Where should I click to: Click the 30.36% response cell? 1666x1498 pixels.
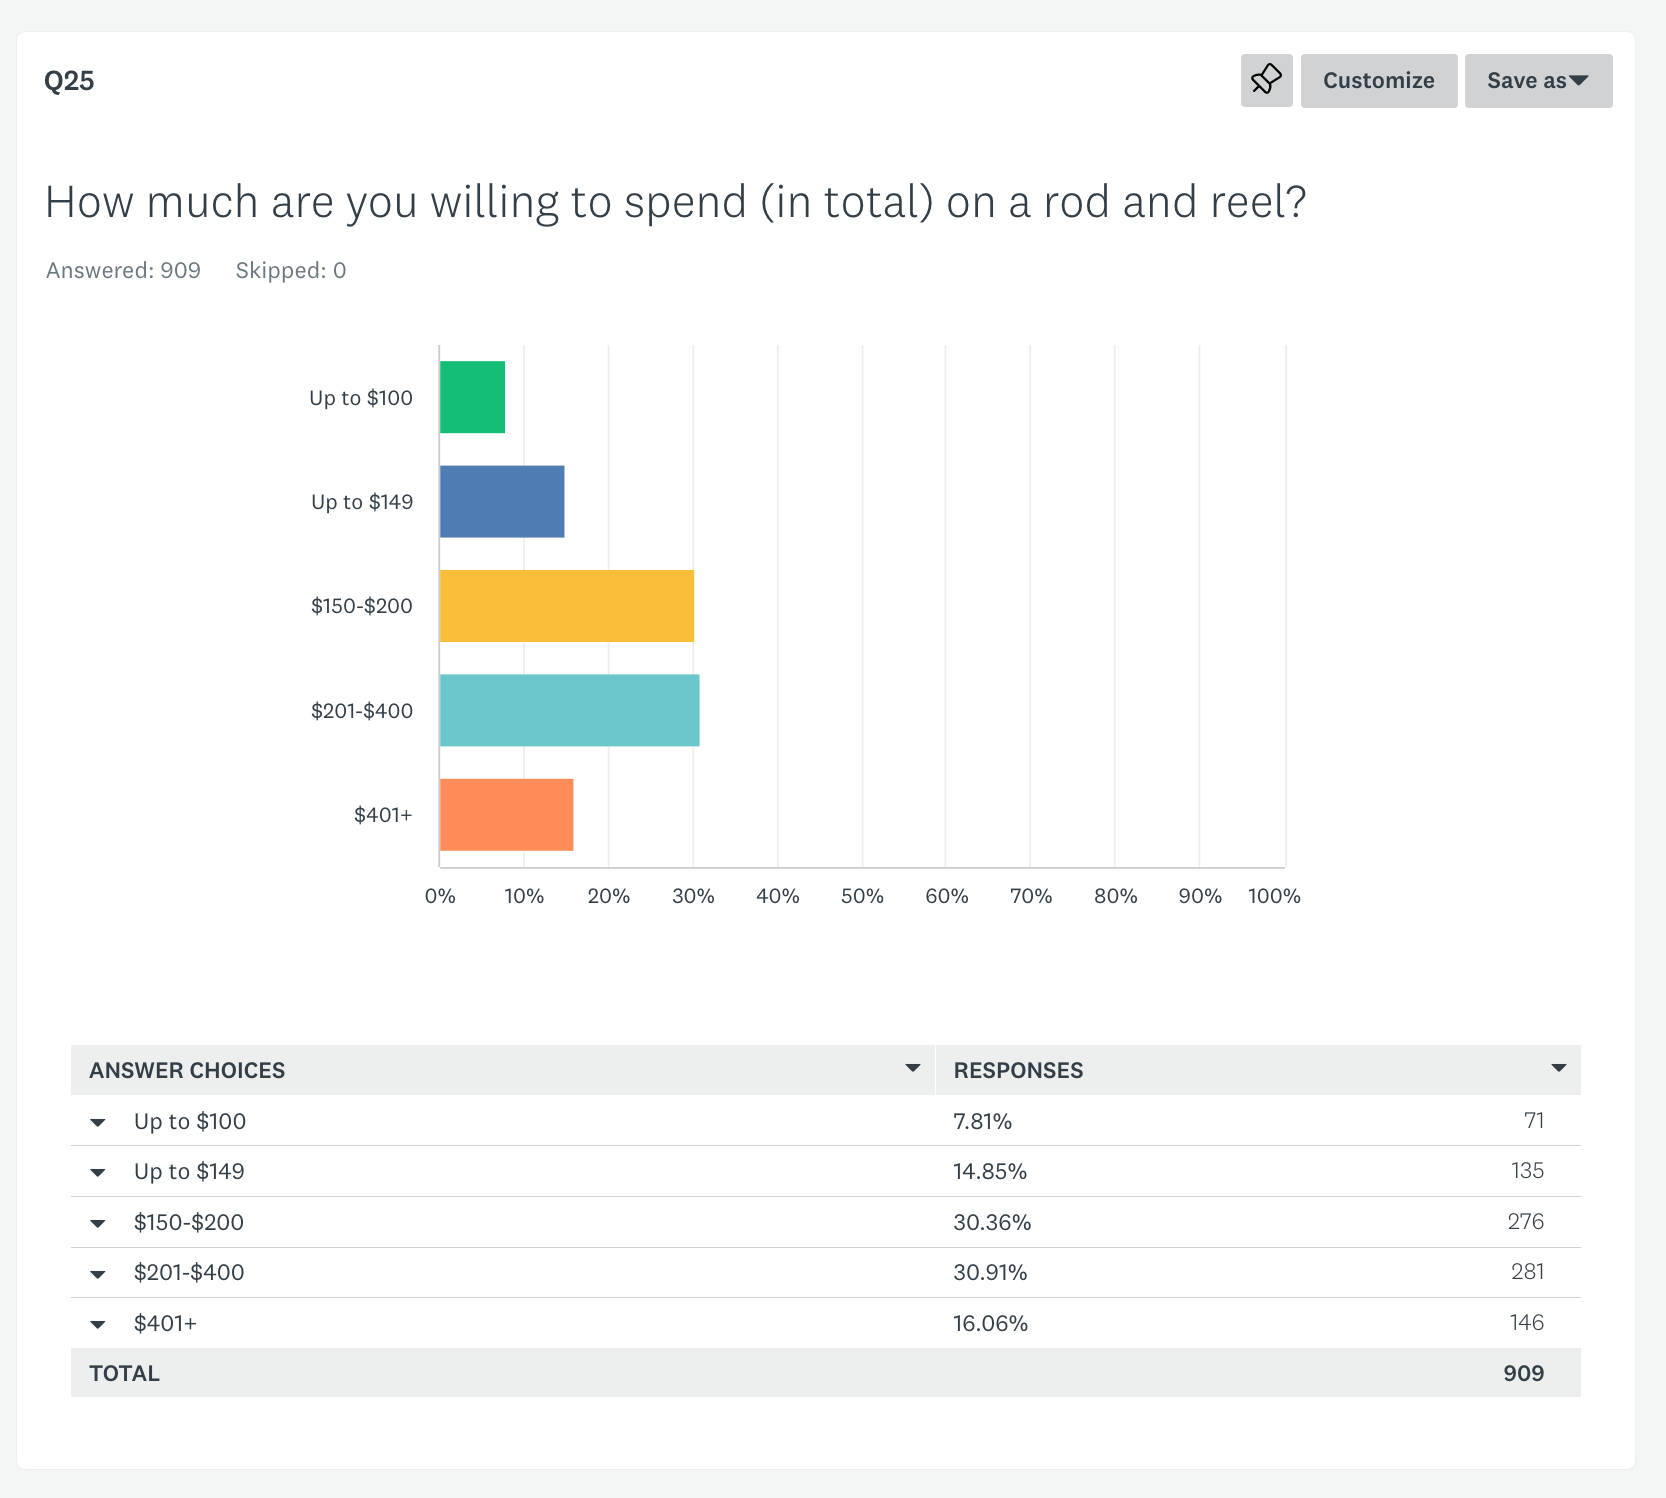(992, 1222)
